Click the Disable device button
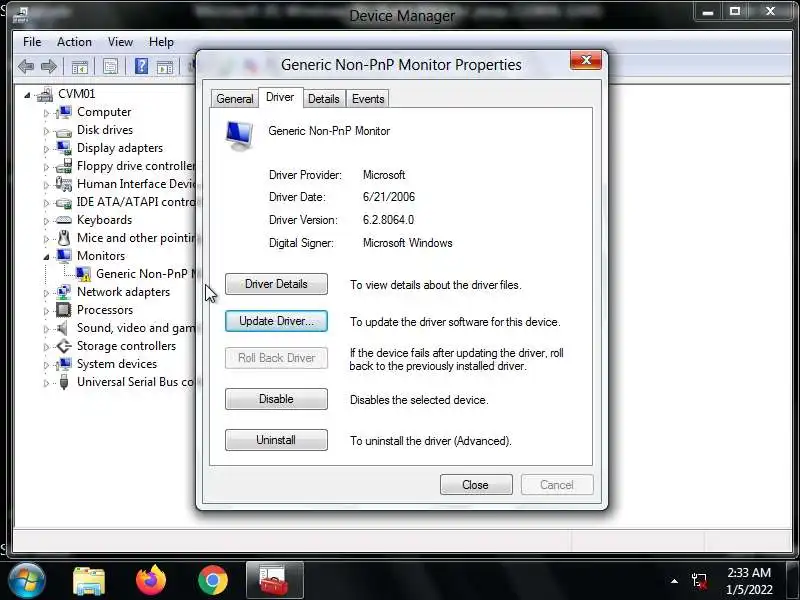 point(276,399)
